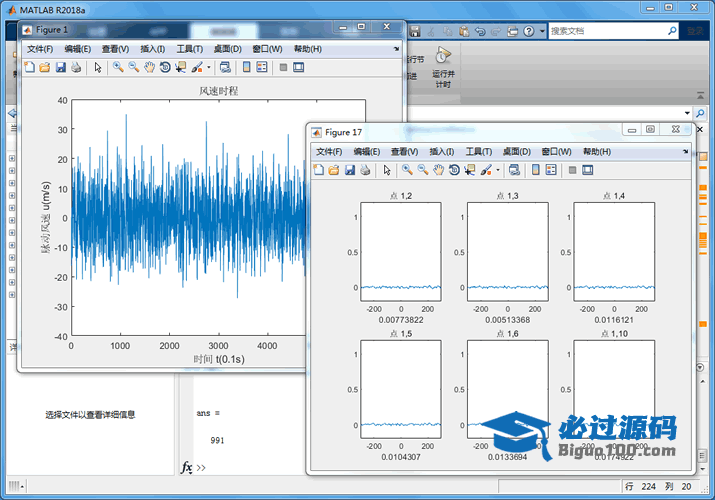Click MATLAB quick access Save icon
Image resolution: width=715 pixels, height=500 pixels.
click(414, 31)
